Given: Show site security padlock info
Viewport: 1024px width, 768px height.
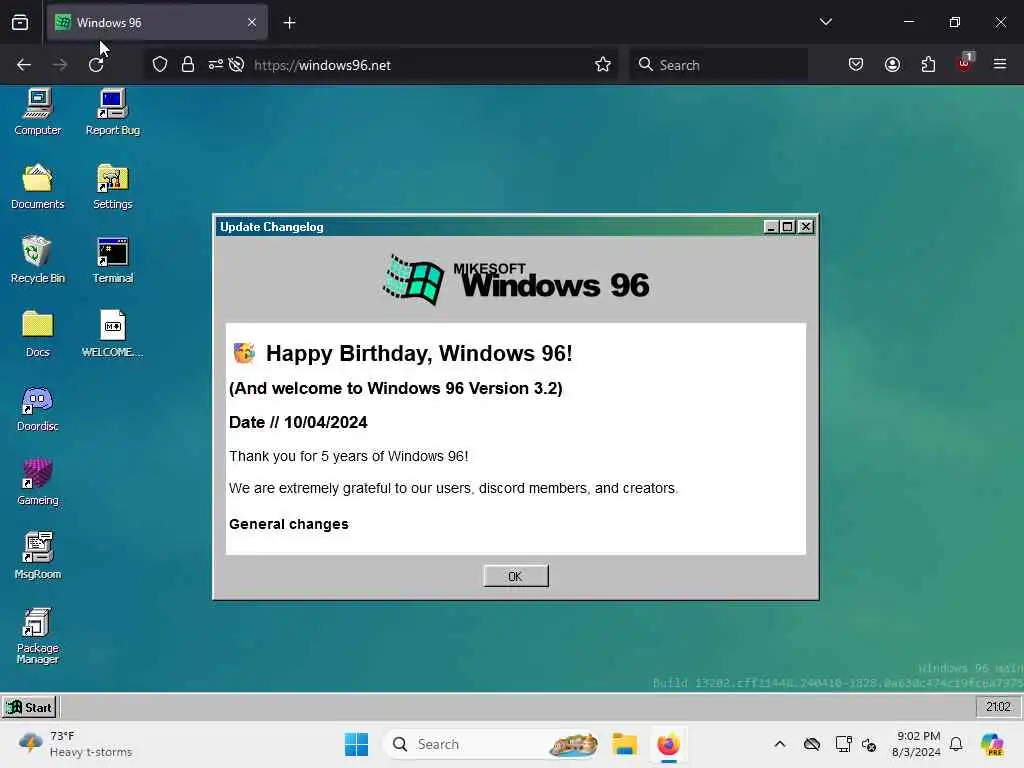Looking at the screenshot, I should (188, 65).
